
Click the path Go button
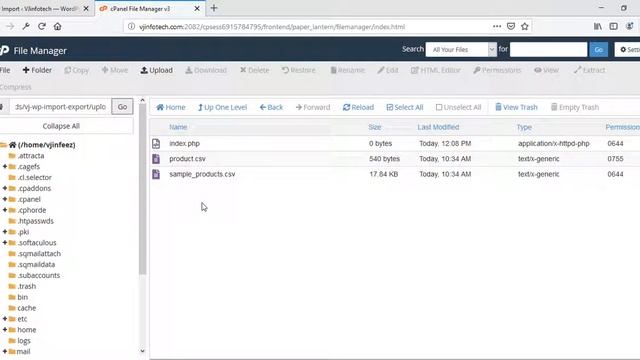pos(122,107)
